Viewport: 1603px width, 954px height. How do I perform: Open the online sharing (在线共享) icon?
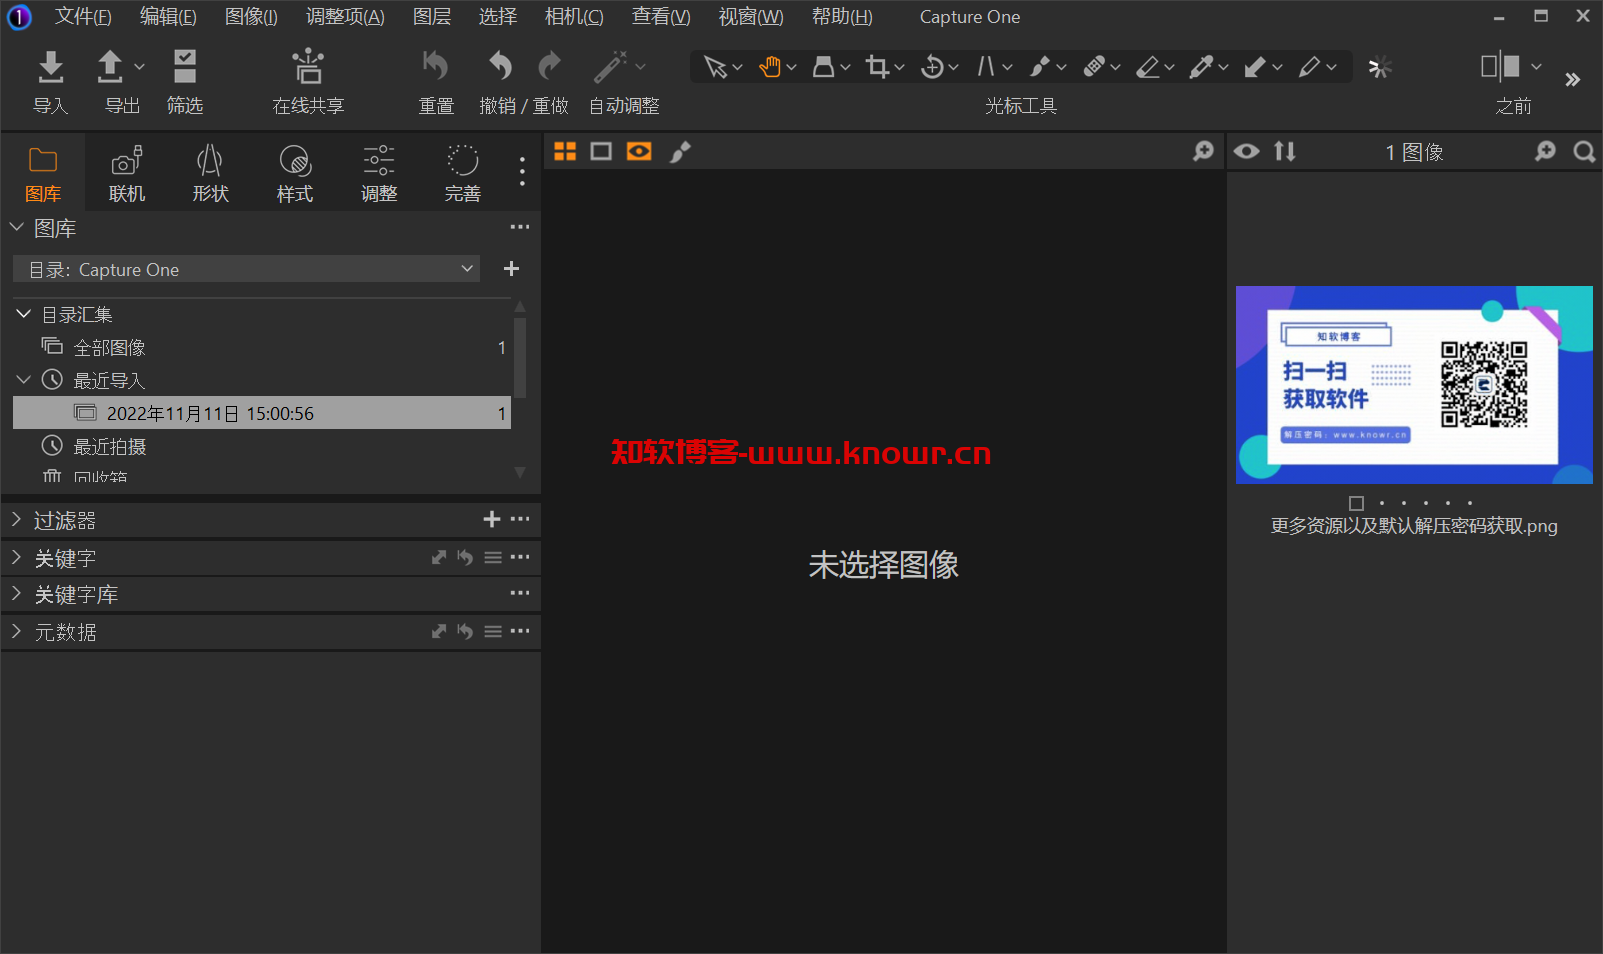[308, 67]
